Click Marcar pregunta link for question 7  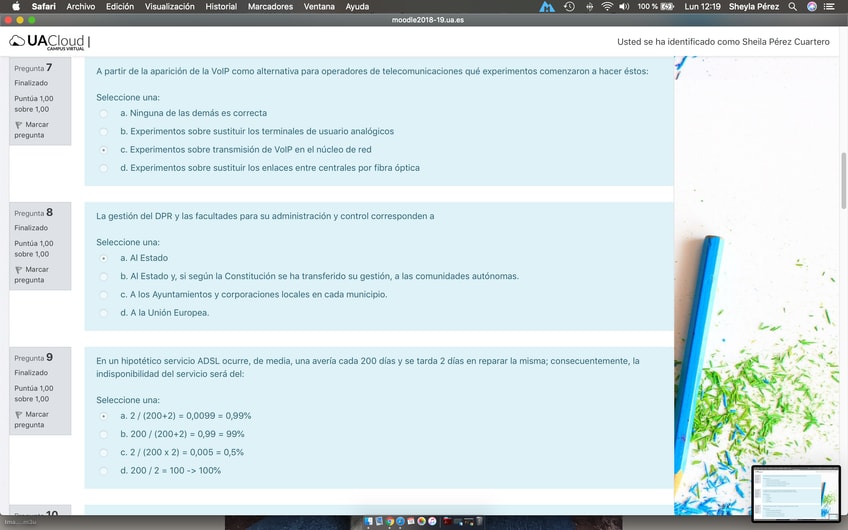(31, 130)
